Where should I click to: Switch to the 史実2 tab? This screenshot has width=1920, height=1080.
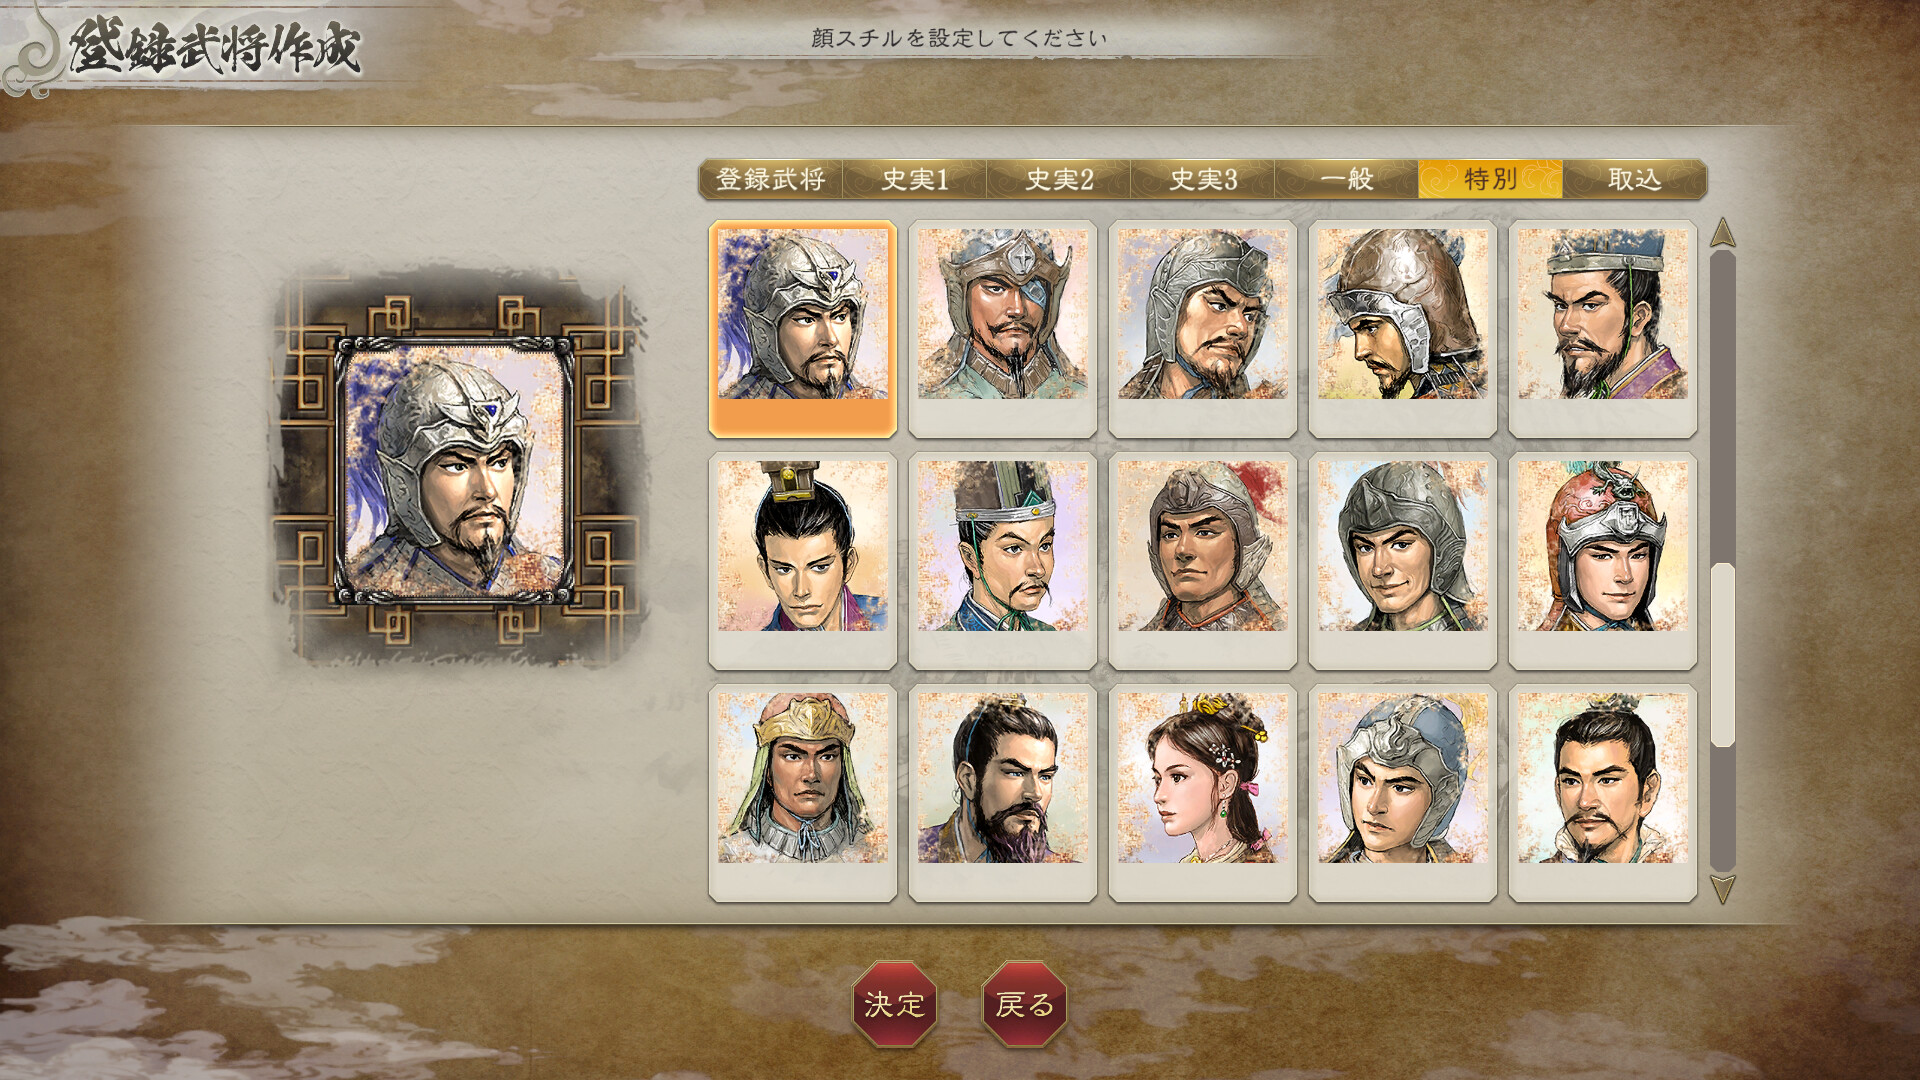click(x=1059, y=179)
